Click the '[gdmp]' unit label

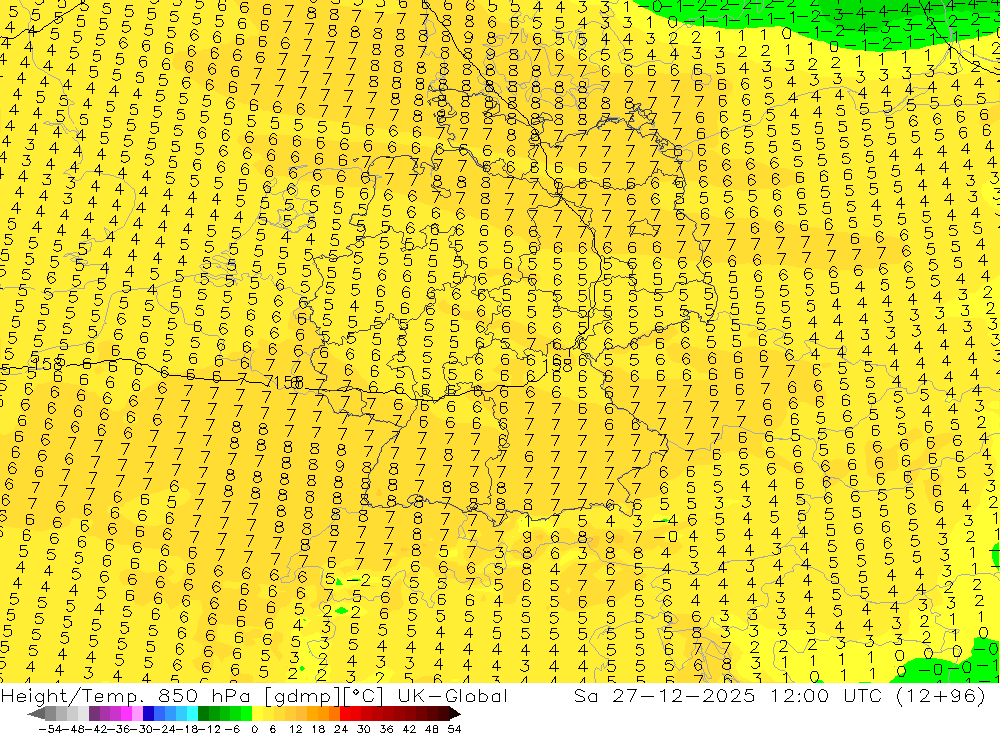[x=302, y=696]
